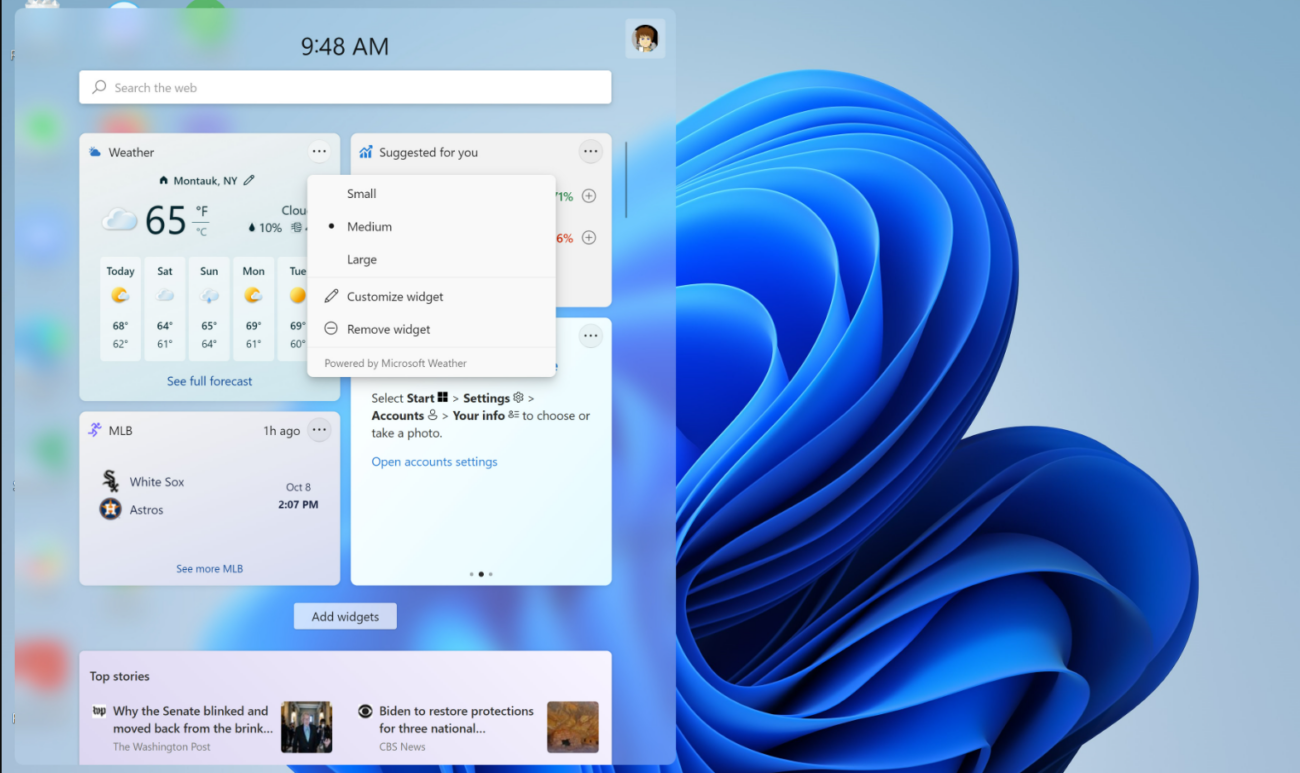This screenshot has height=773, width=1300.
Task: Click the minus circle icon for Remove widget
Action: click(x=331, y=329)
